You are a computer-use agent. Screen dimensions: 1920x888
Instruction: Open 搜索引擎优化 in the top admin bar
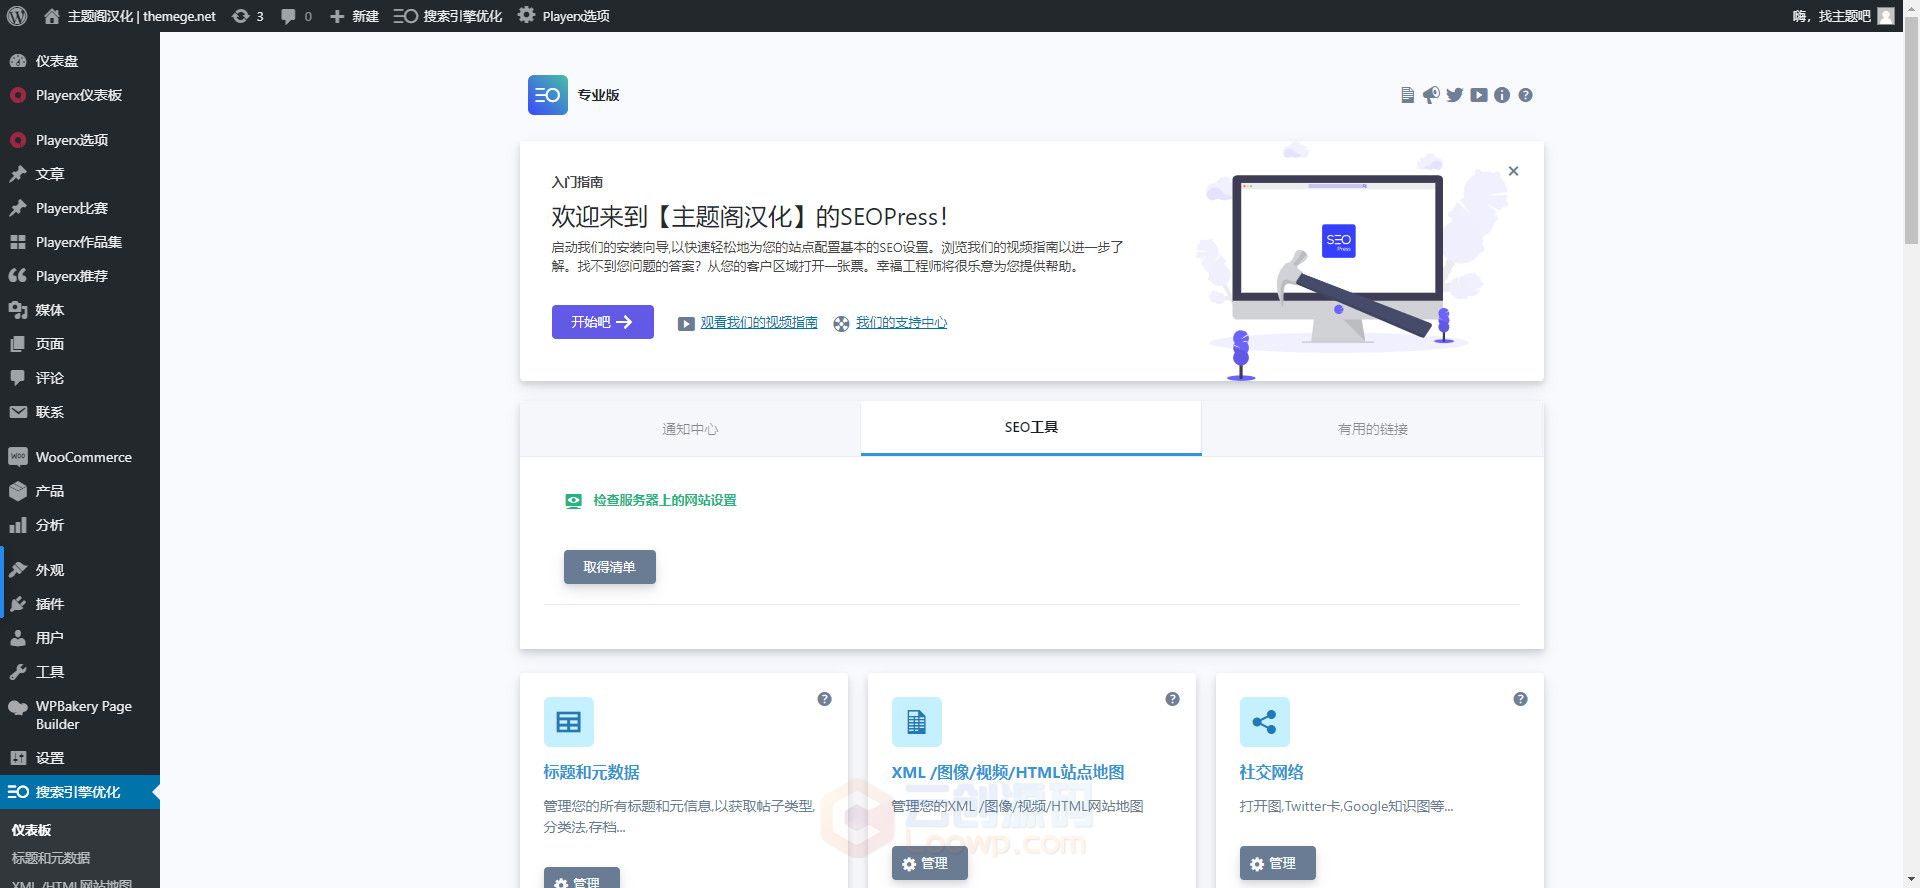pos(448,16)
